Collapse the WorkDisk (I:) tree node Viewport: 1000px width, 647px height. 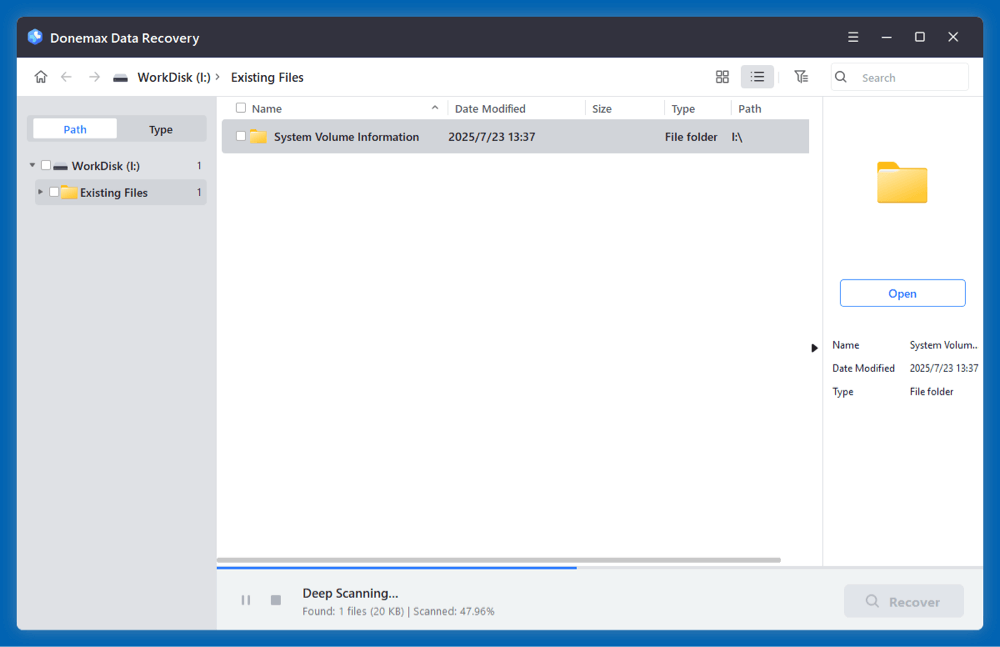[31, 165]
